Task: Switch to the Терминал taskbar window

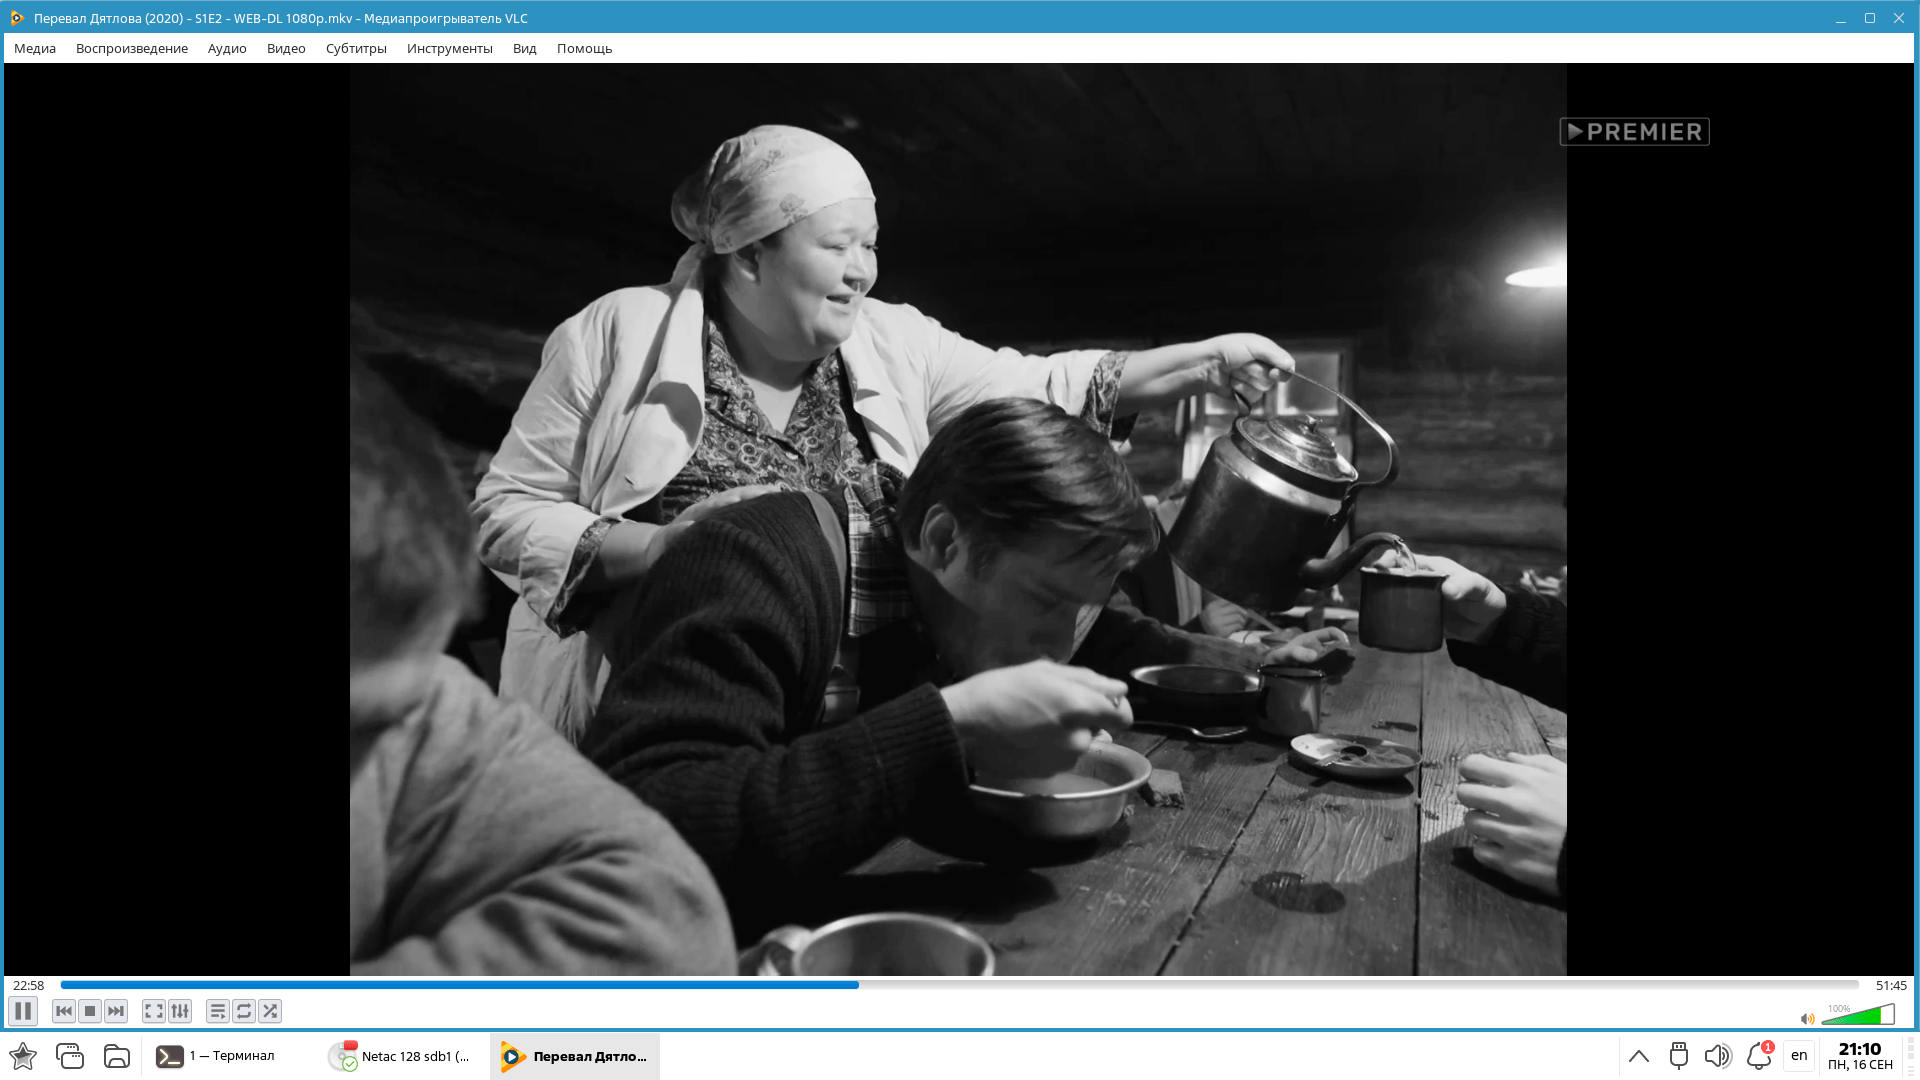Action: (215, 1056)
